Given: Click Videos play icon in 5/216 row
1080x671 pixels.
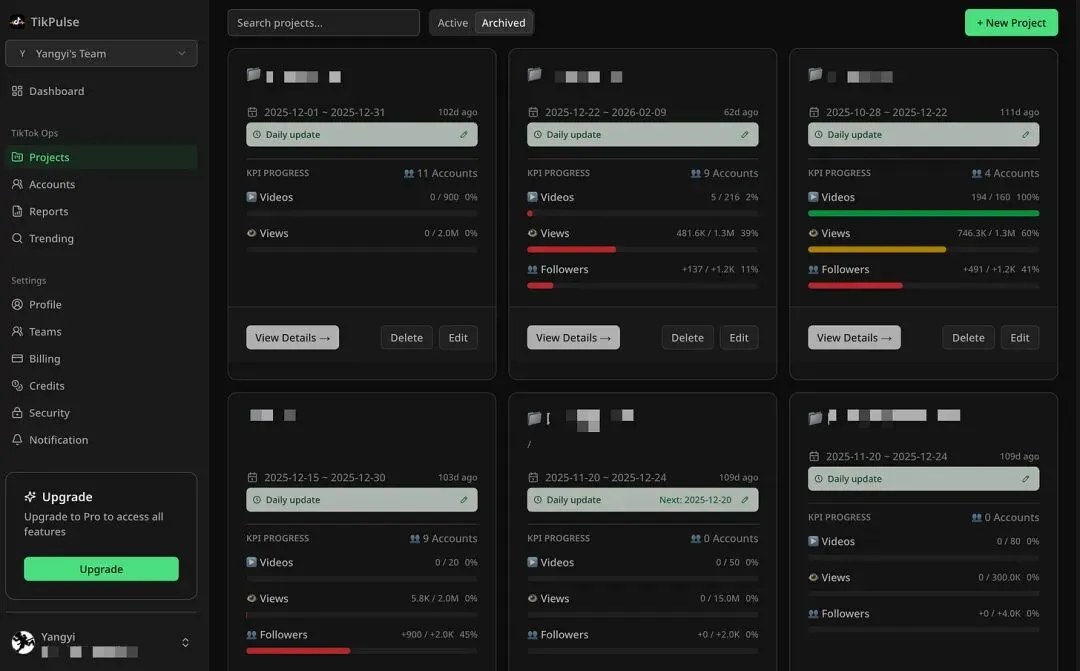Looking at the screenshot, I should [x=532, y=197].
